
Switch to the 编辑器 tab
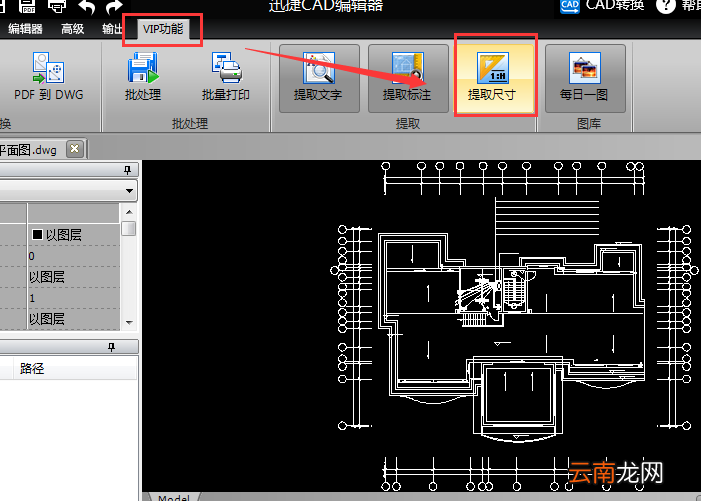coord(25,29)
